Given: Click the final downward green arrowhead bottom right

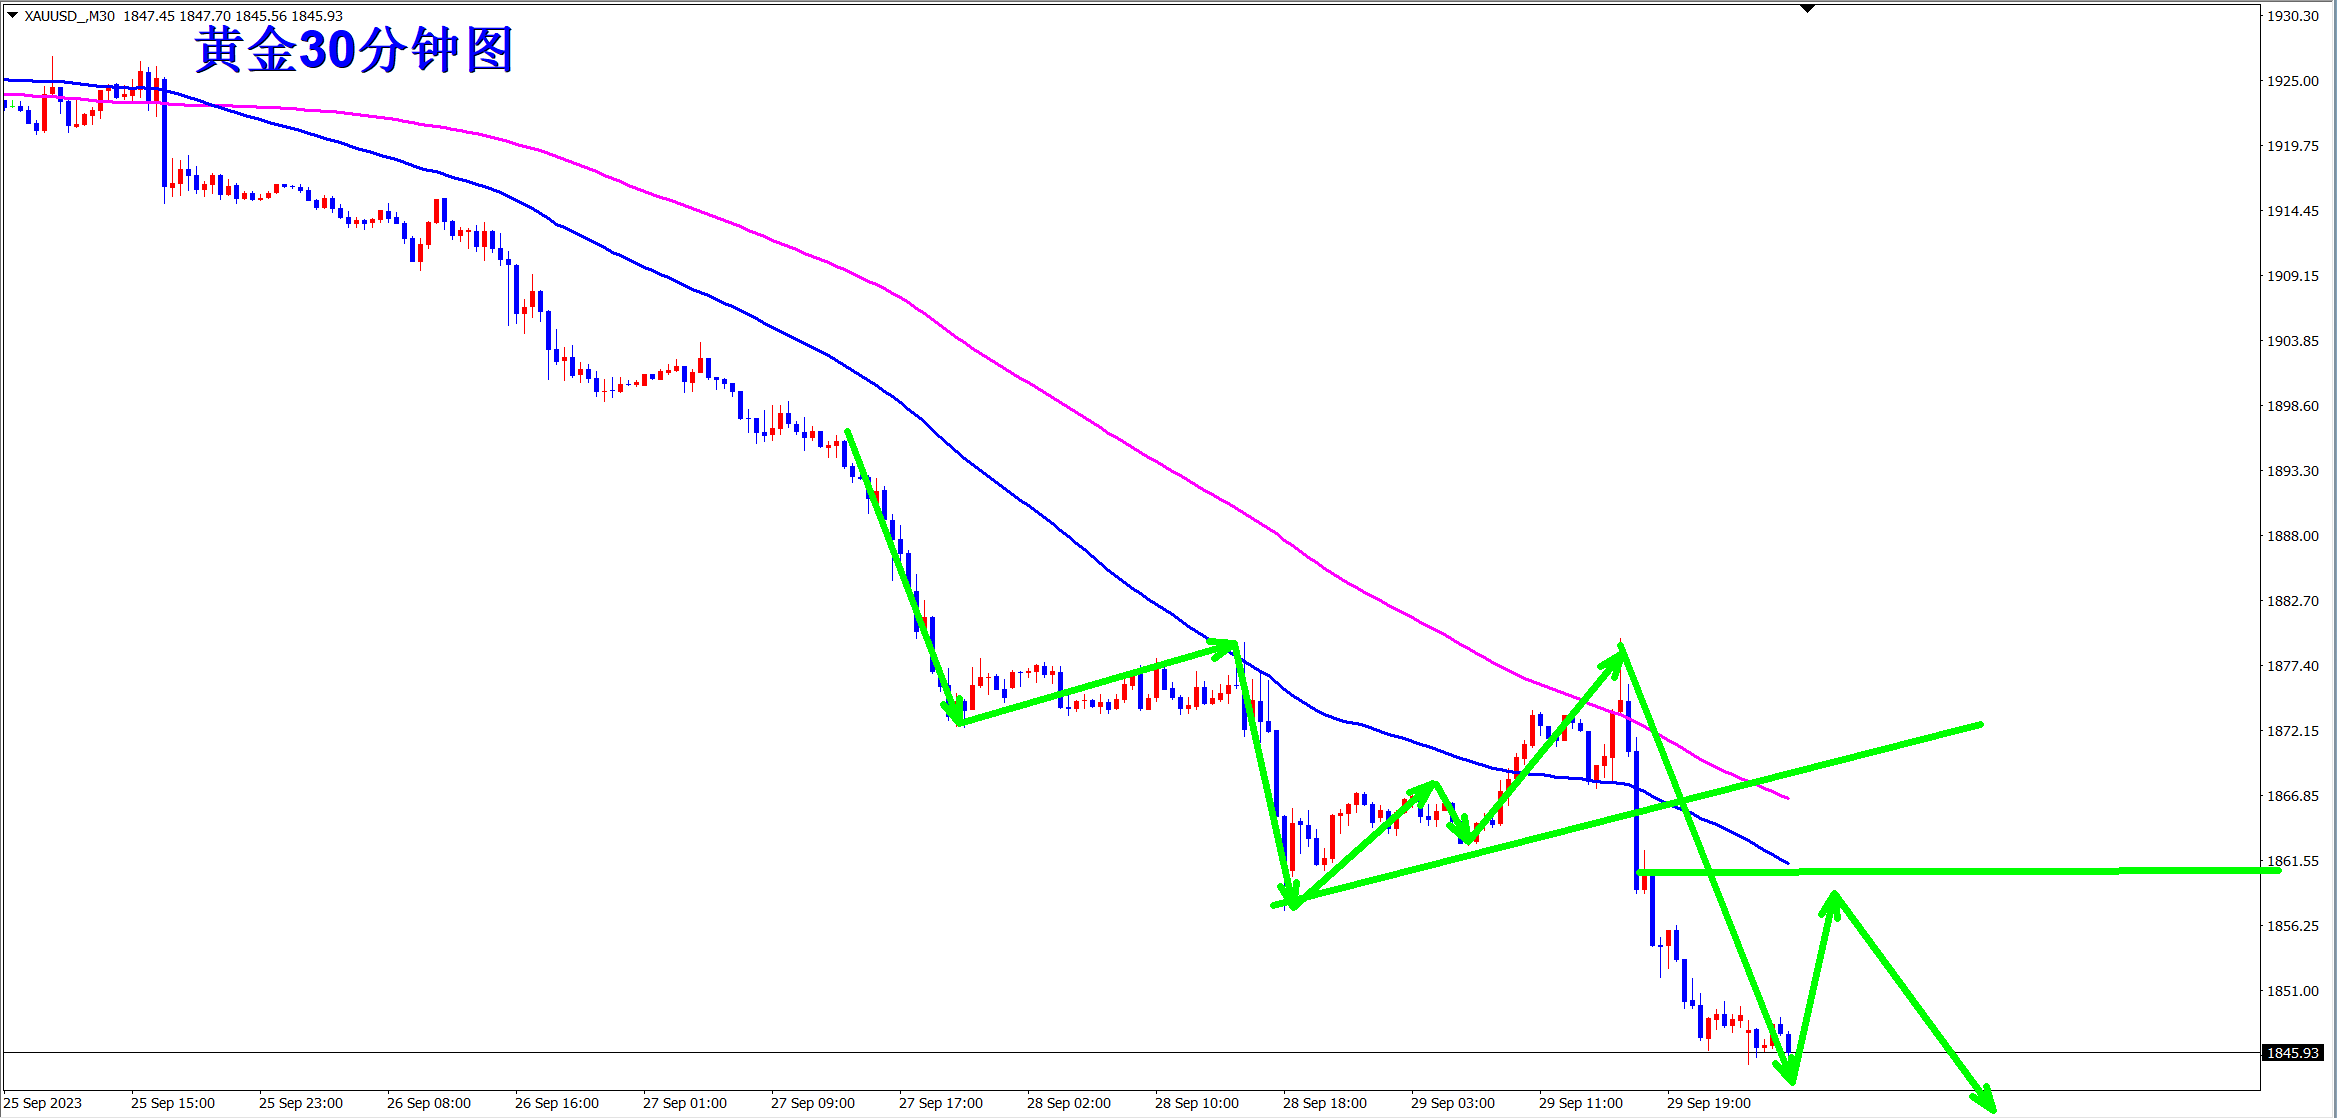Looking at the screenshot, I should (1990, 1105).
